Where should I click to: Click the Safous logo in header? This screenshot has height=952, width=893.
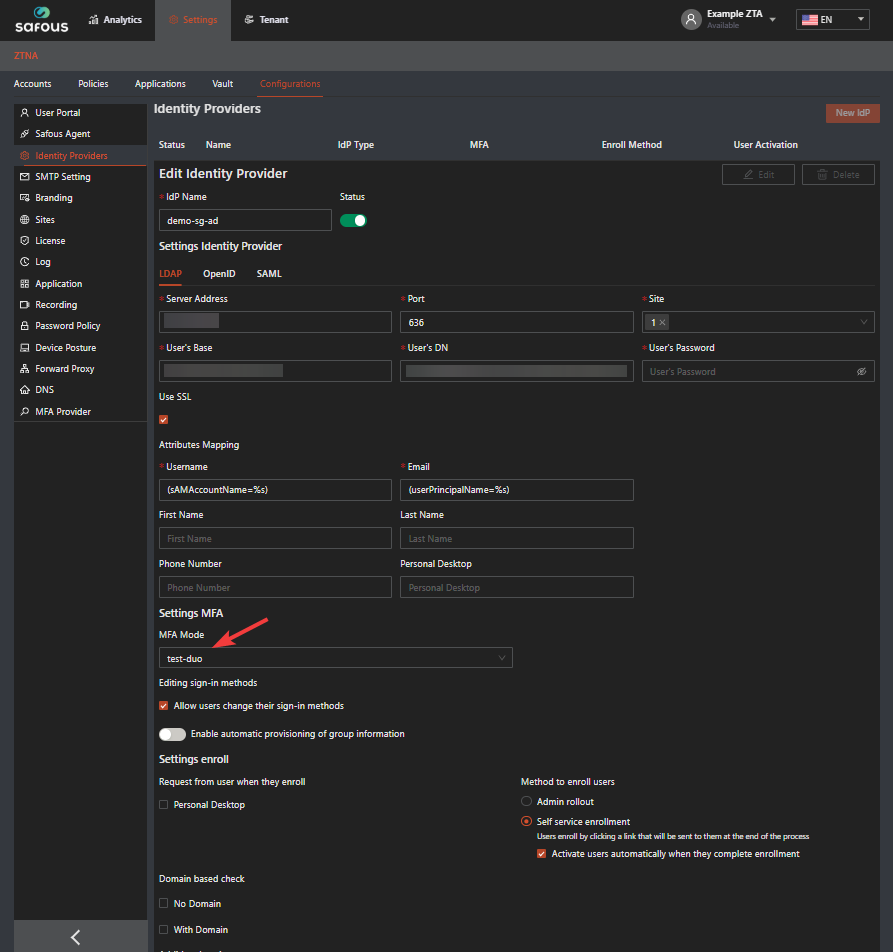41,20
